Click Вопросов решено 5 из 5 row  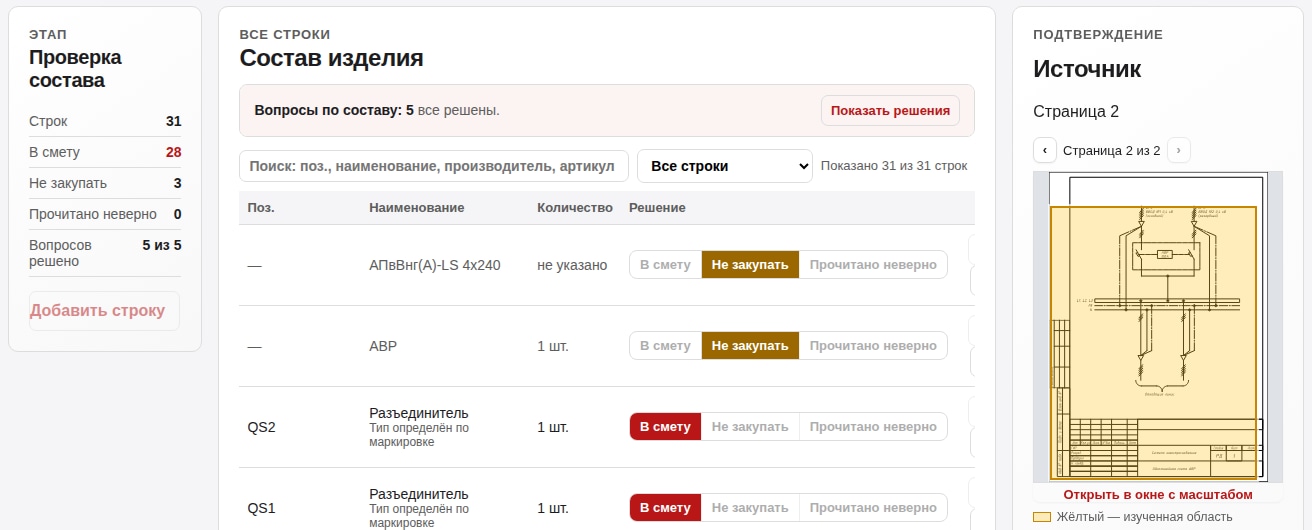tap(105, 253)
